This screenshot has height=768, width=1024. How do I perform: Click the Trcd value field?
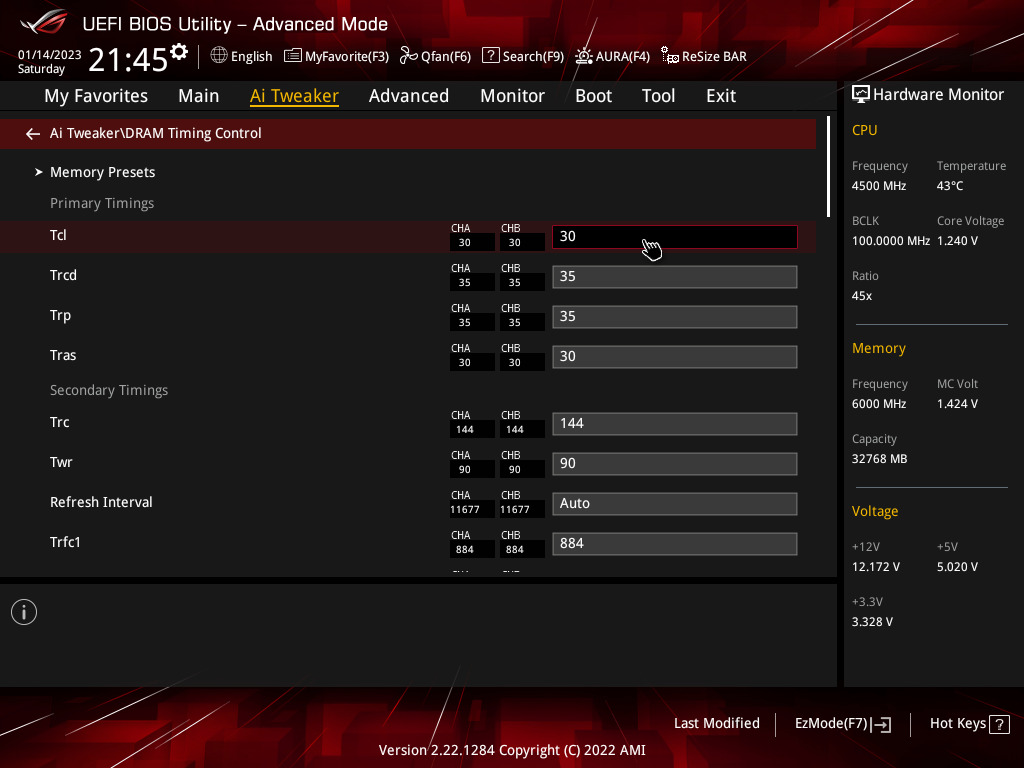[x=675, y=277]
